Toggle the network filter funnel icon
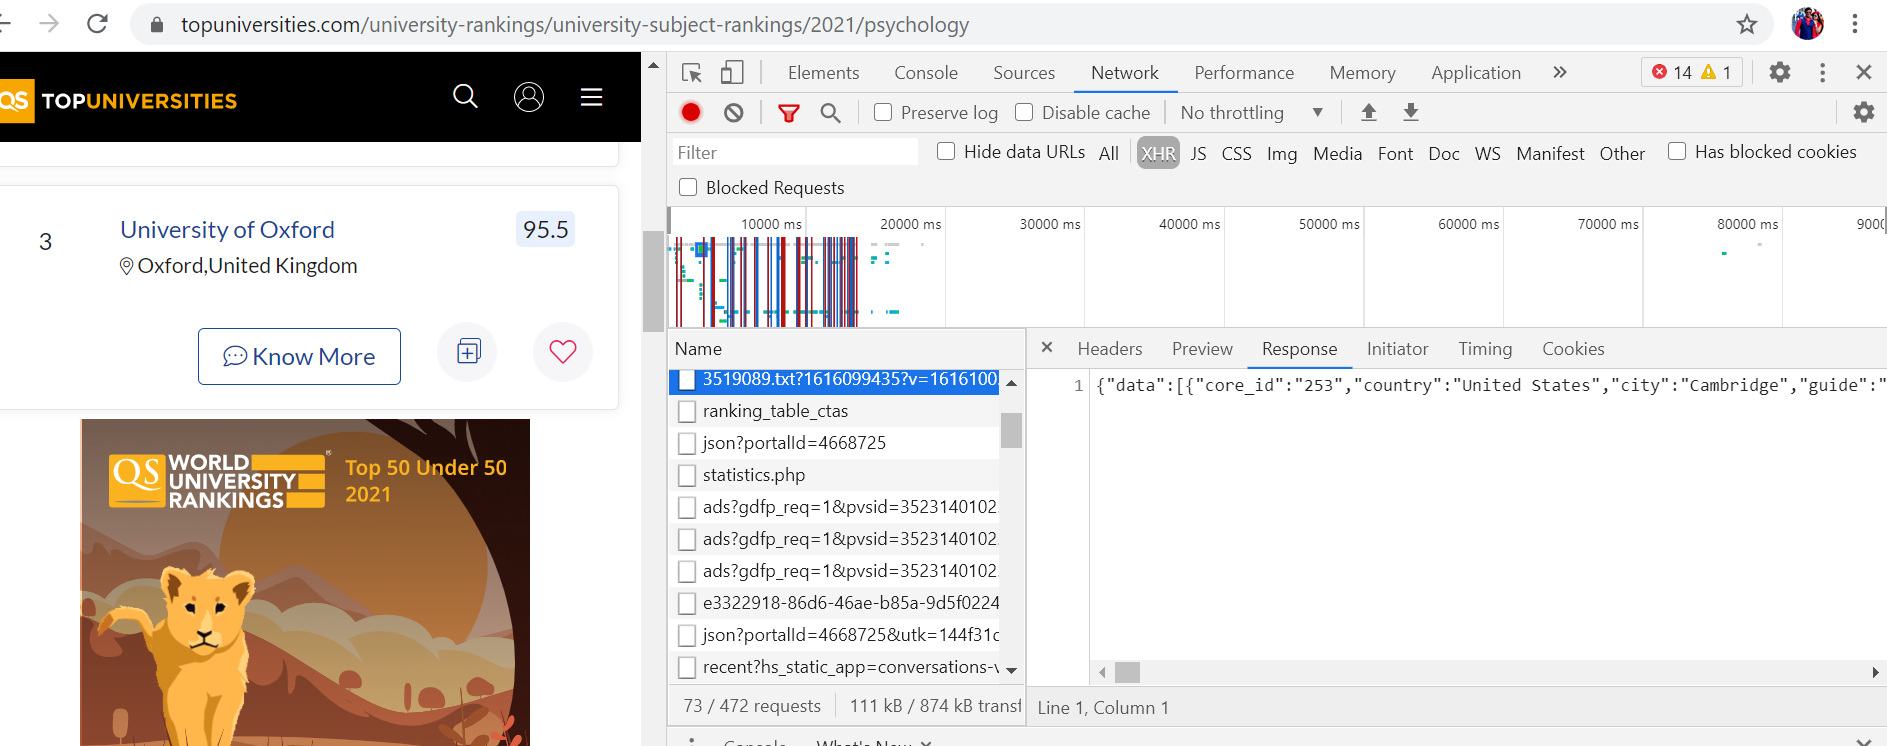Screen dimensions: 1887x746 tap(789, 113)
